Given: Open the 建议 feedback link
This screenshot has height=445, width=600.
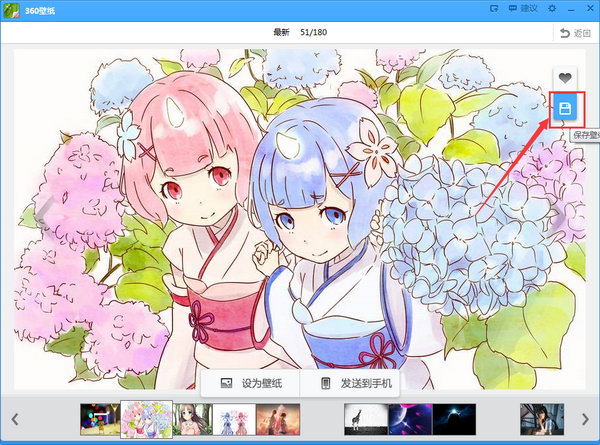Looking at the screenshot, I should tap(523, 8).
